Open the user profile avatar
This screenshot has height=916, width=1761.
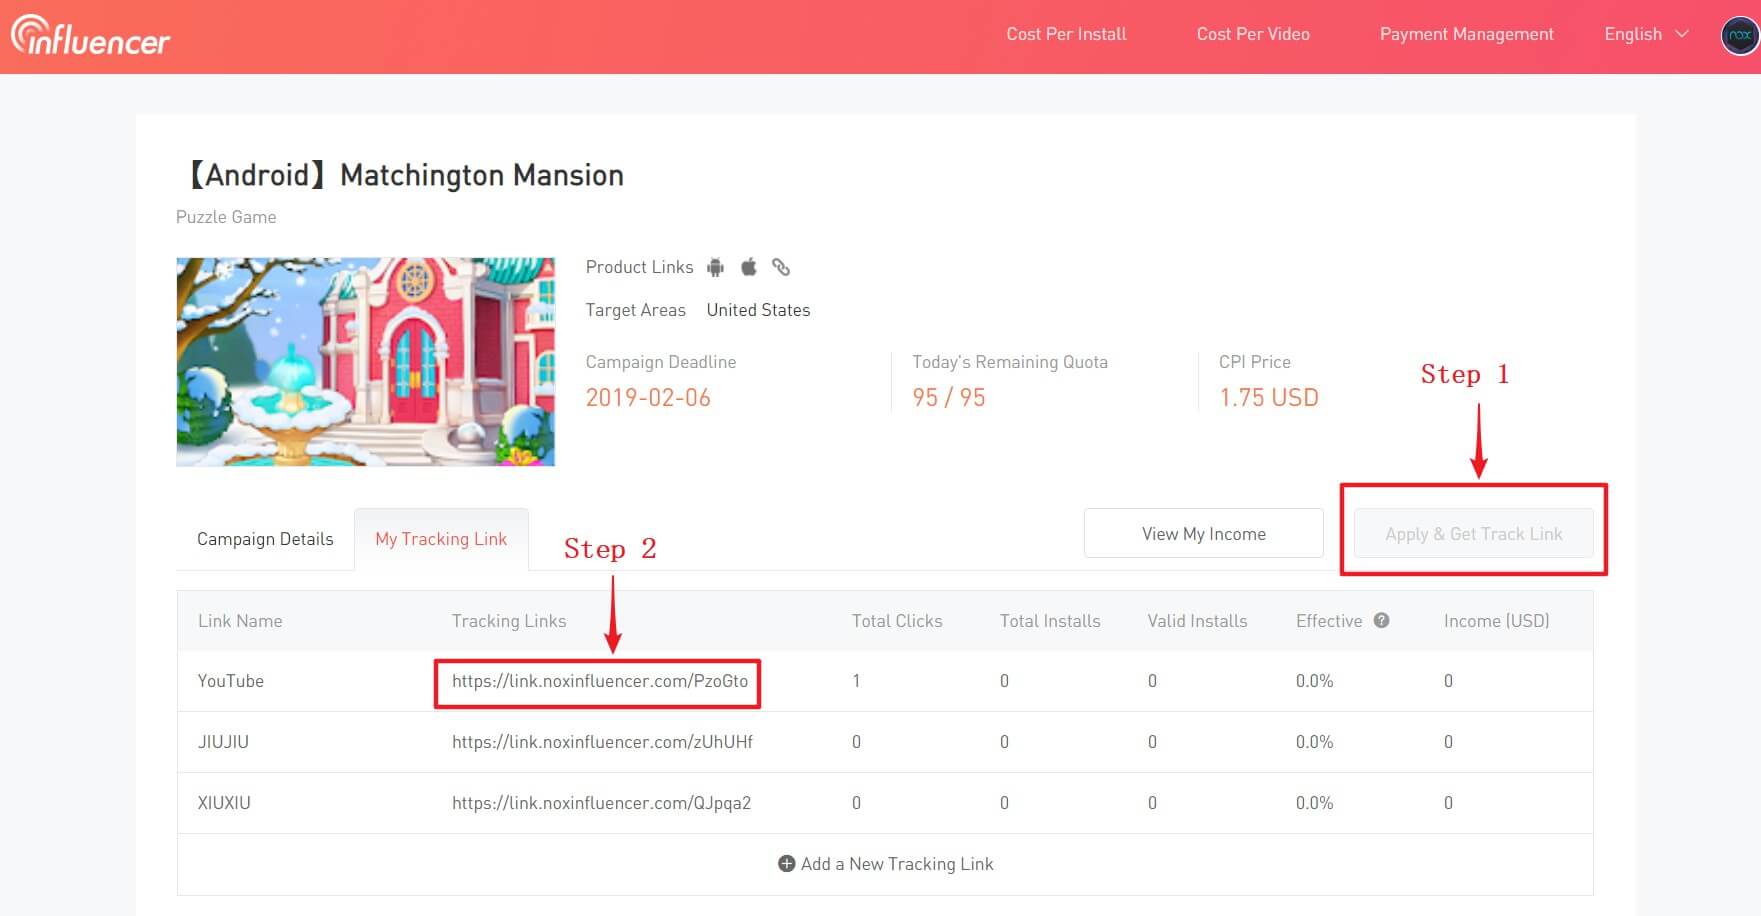(1740, 35)
